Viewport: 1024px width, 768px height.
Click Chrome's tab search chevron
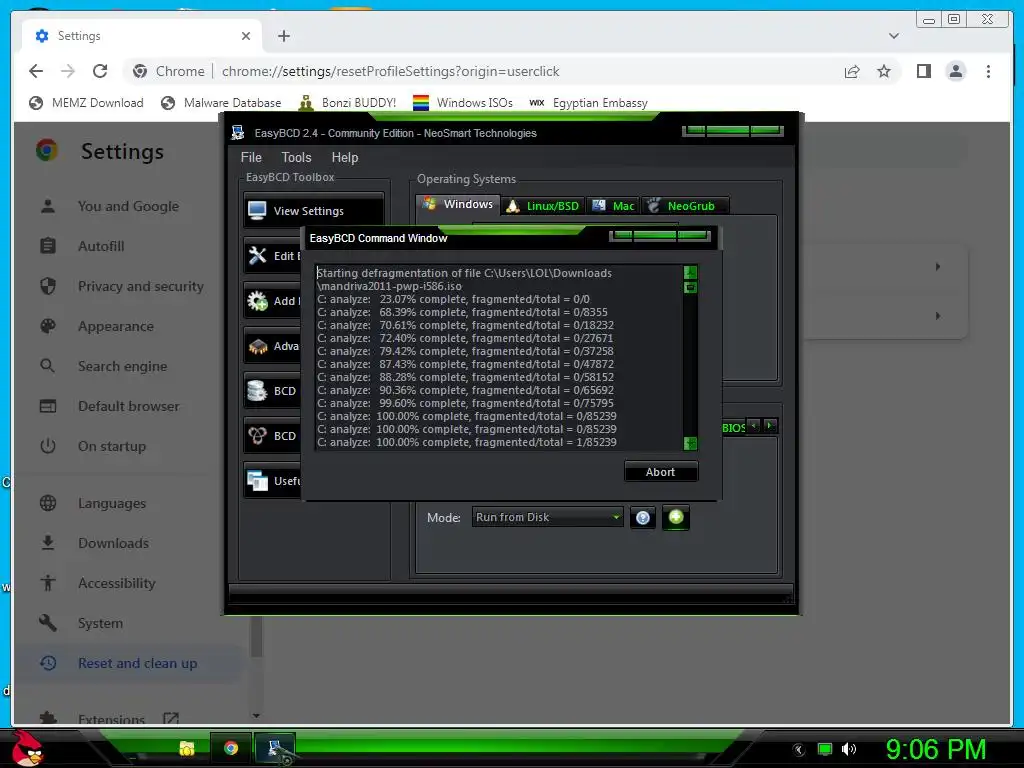coord(893,36)
